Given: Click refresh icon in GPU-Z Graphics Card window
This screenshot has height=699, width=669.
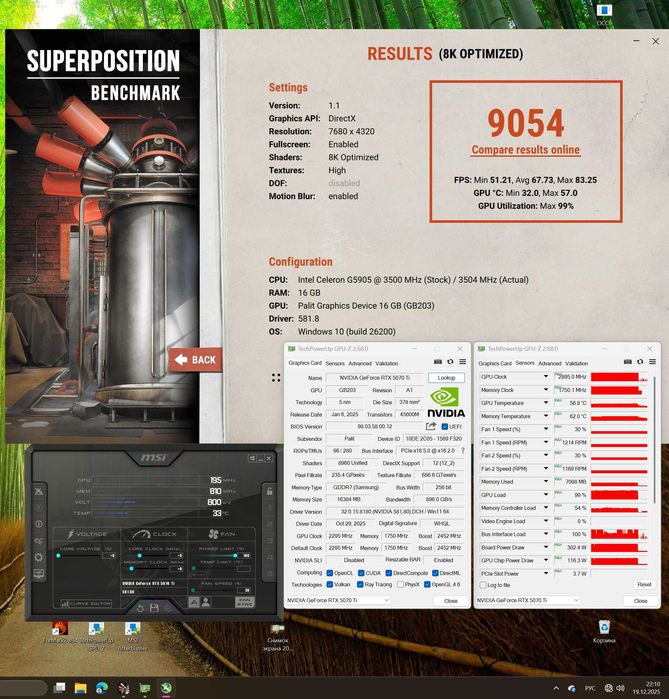Looking at the screenshot, I should [450, 362].
